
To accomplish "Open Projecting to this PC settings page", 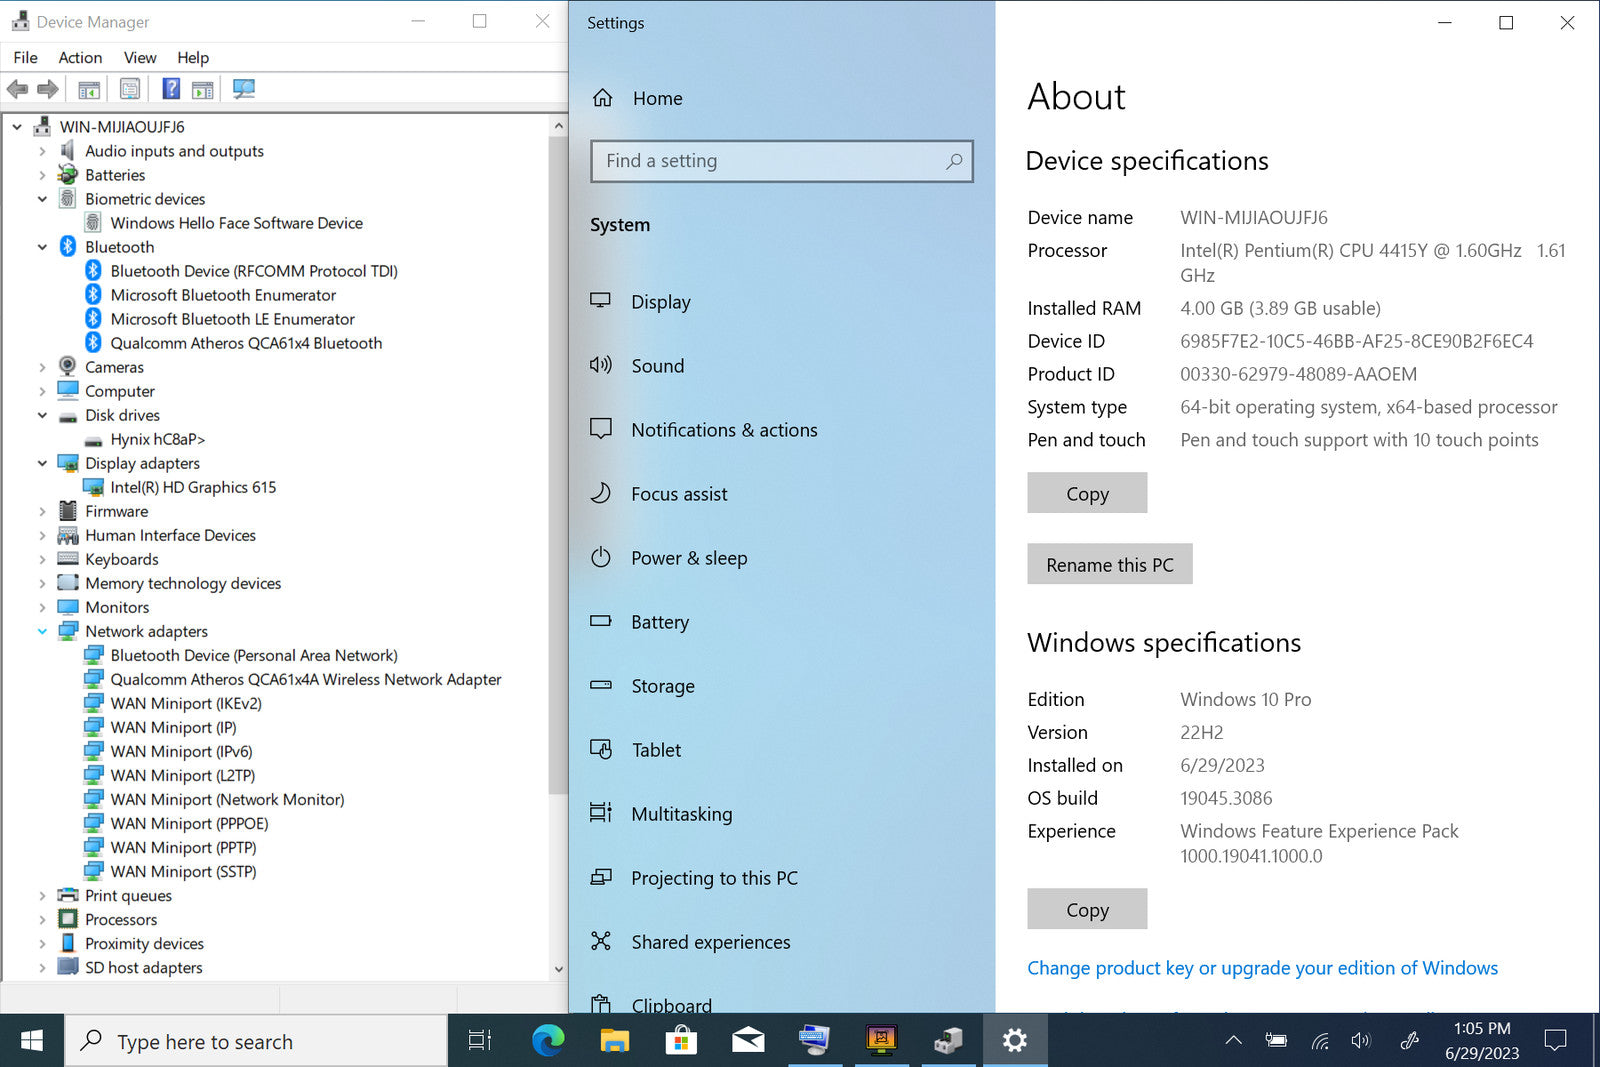I will (714, 878).
